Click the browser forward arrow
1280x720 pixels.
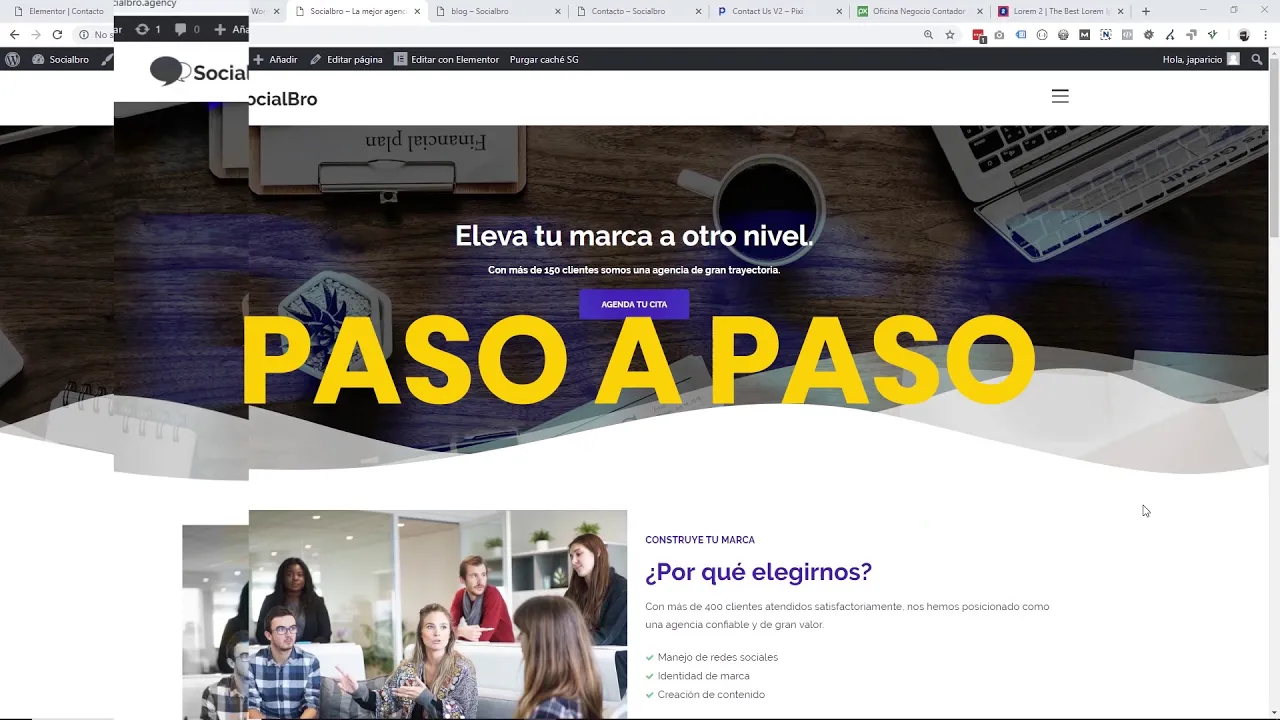point(36,34)
